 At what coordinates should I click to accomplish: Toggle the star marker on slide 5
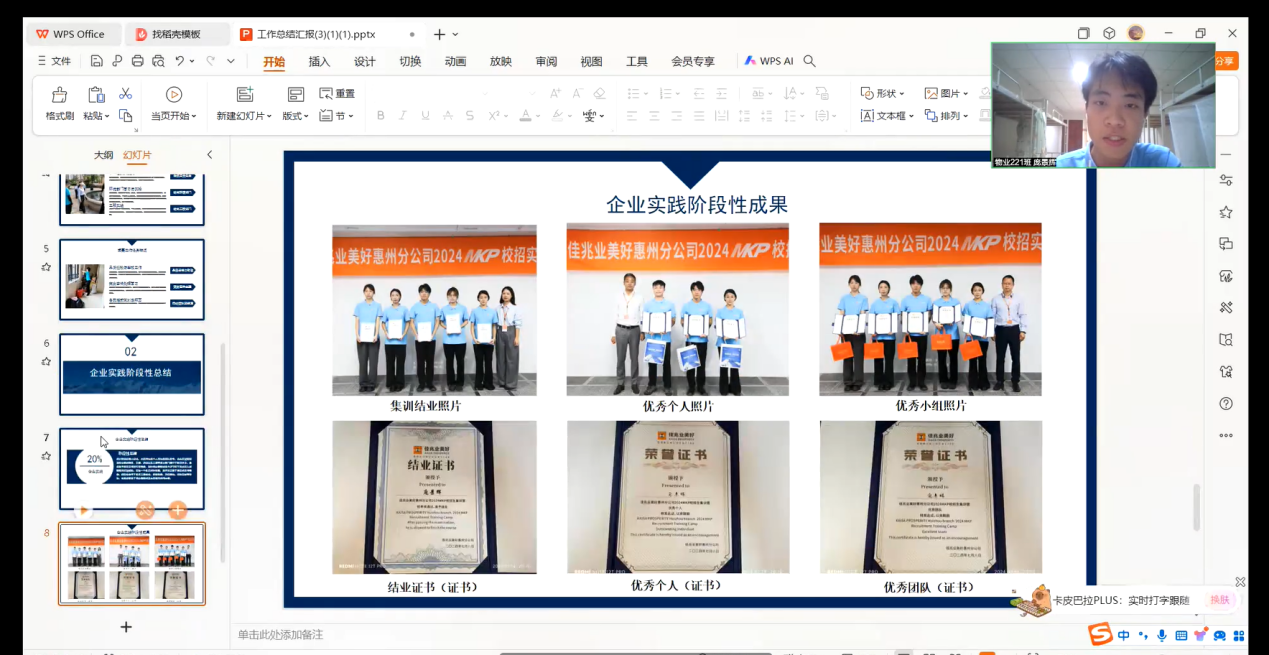(x=46, y=267)
